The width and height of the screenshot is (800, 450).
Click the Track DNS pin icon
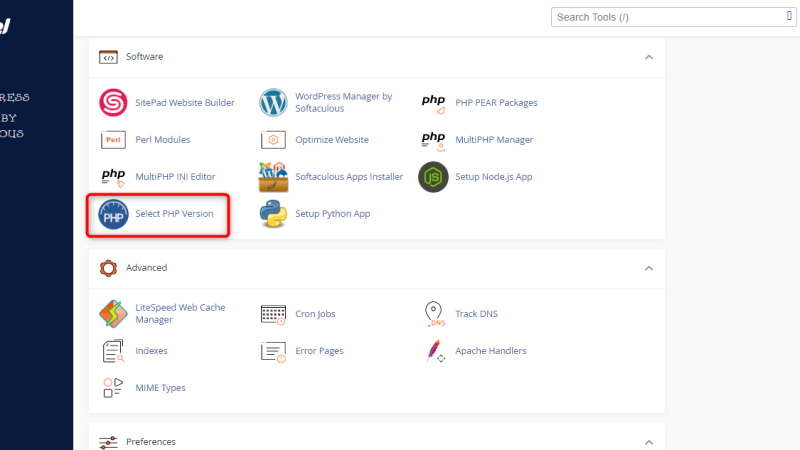[434, 314]
